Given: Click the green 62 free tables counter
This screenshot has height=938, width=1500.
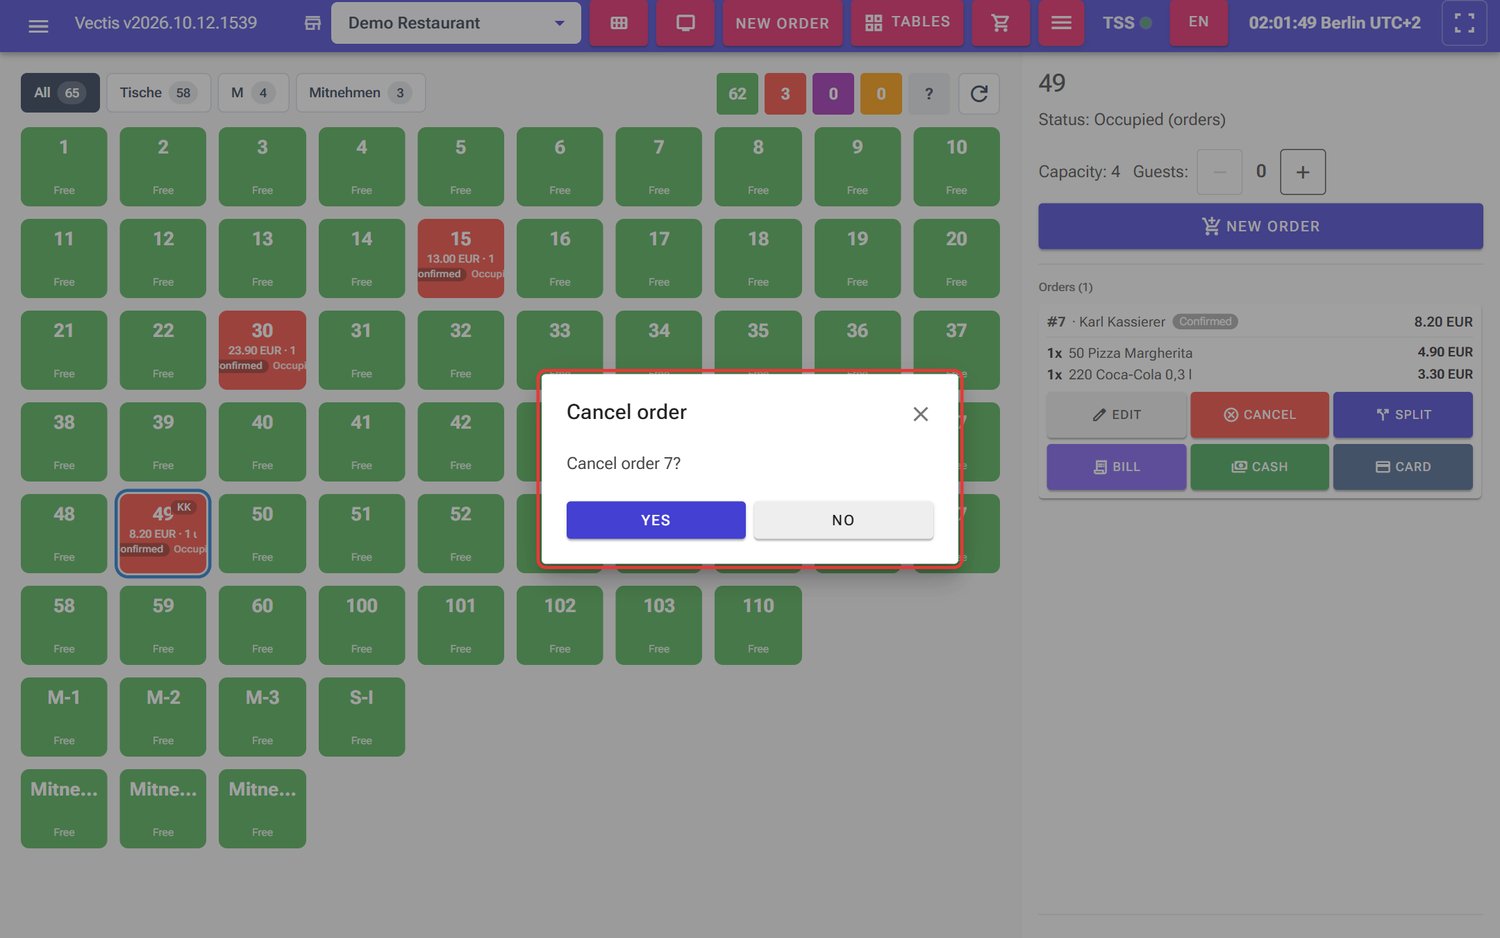Looking at the screenshot, I should pyautogui.click(x=737, y=94).
